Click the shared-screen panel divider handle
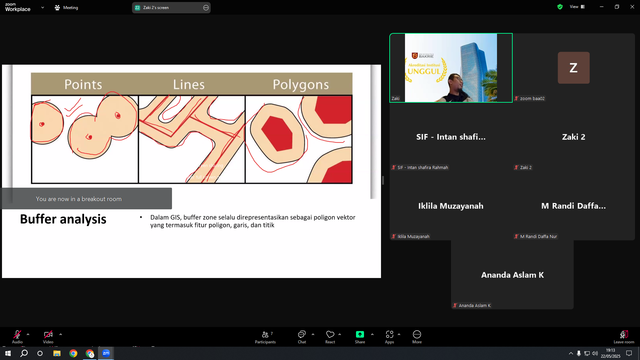Viewport: 640px width, 360px height. pos(383,180)
